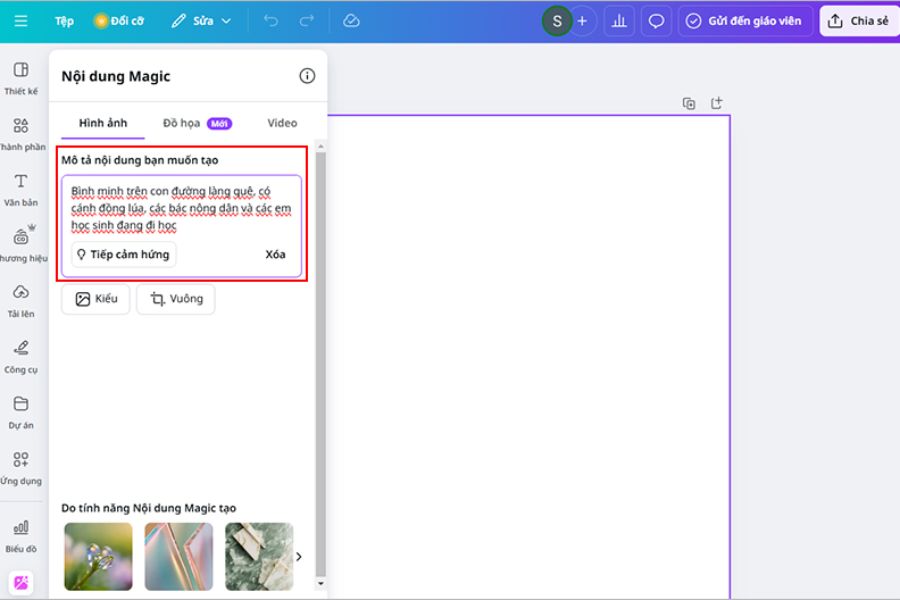Click the description prompt text field
The height and width of the screenshot is (600, 900).
181,208
